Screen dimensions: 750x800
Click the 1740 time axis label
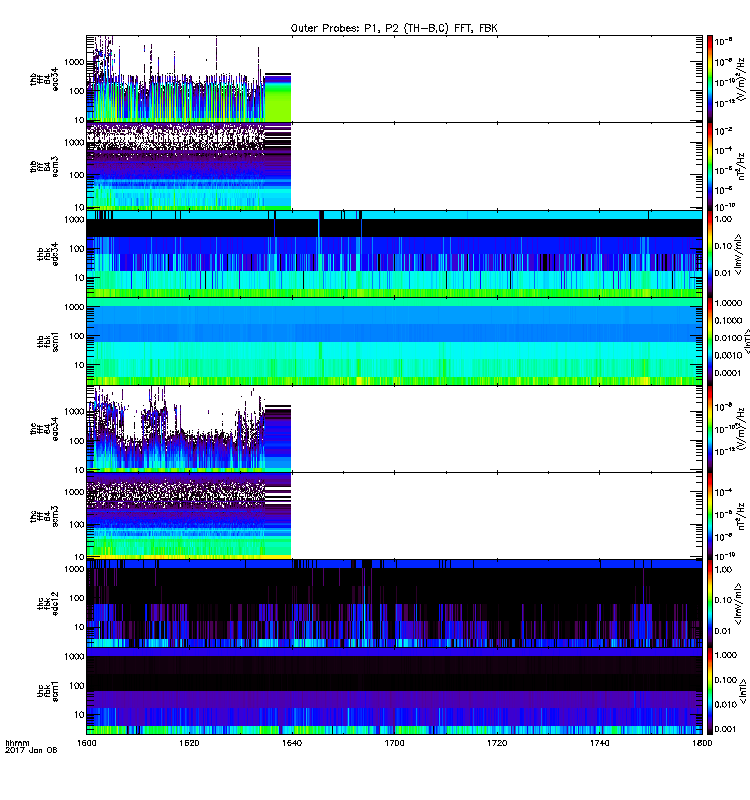coord(599,743)
